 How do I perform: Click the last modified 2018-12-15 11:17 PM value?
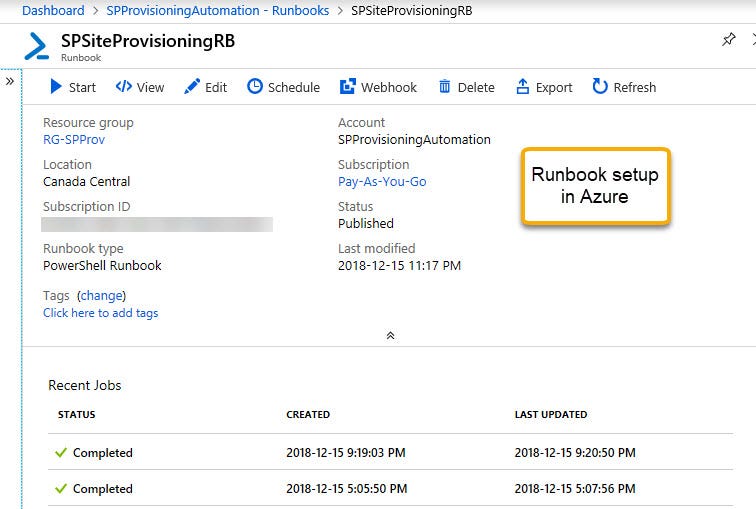click(399, 266)
